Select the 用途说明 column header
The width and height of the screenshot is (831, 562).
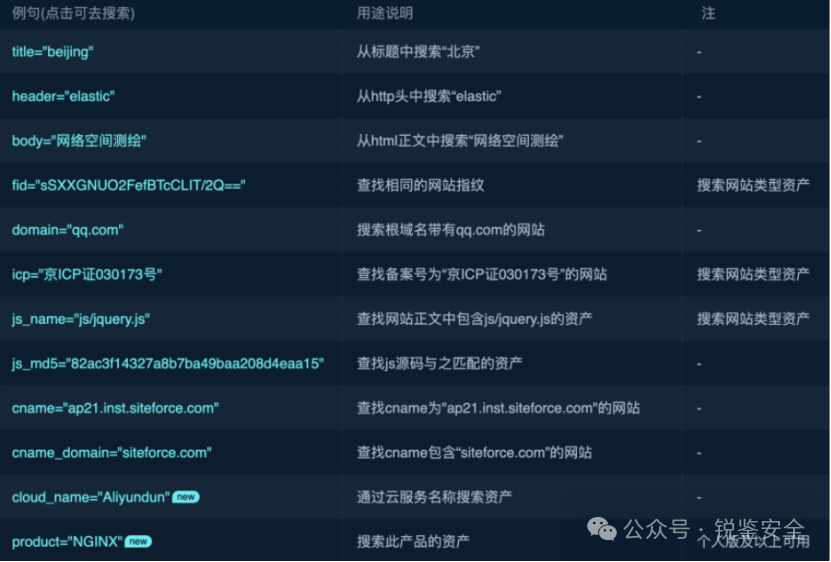(x=385, y=13)
